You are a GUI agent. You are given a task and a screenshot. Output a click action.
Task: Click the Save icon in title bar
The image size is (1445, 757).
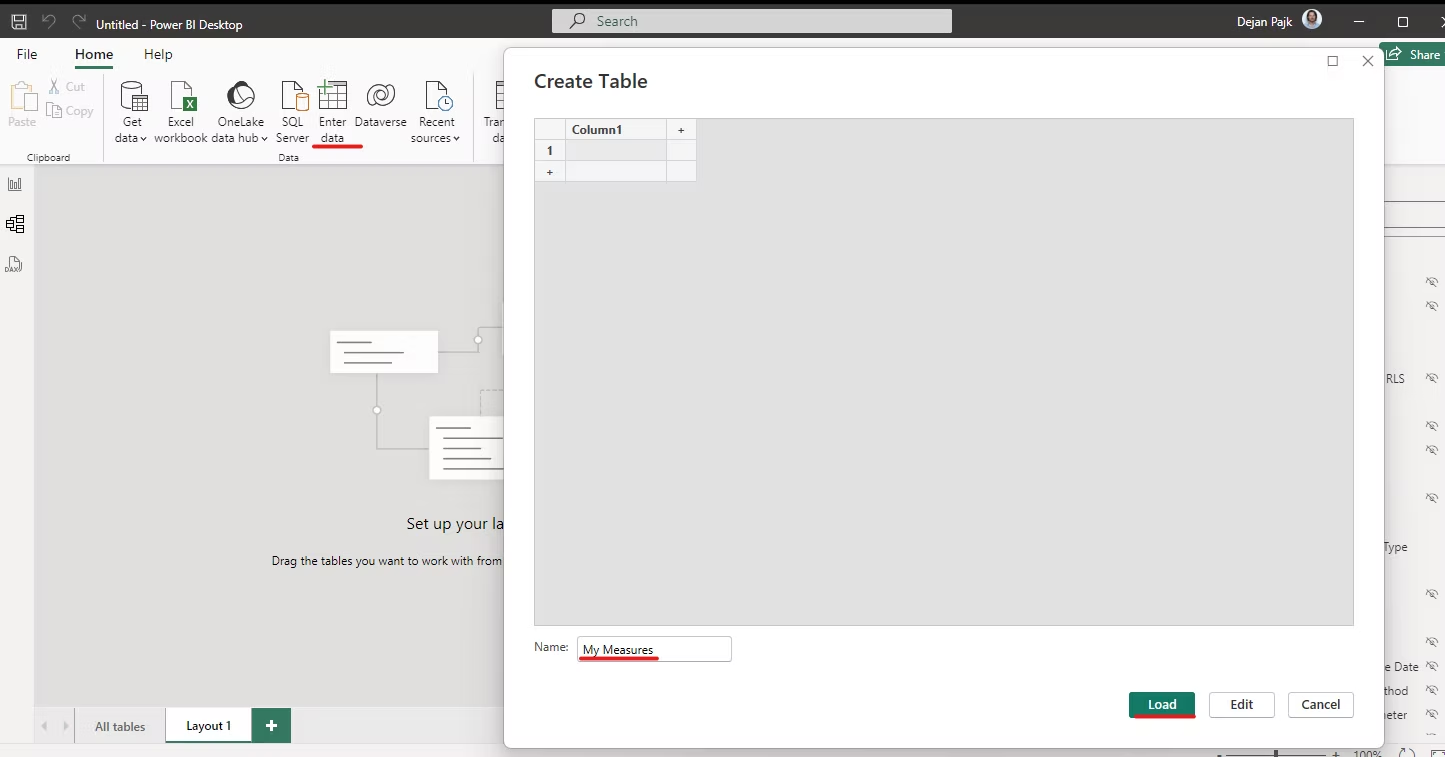tap(19, 21)
